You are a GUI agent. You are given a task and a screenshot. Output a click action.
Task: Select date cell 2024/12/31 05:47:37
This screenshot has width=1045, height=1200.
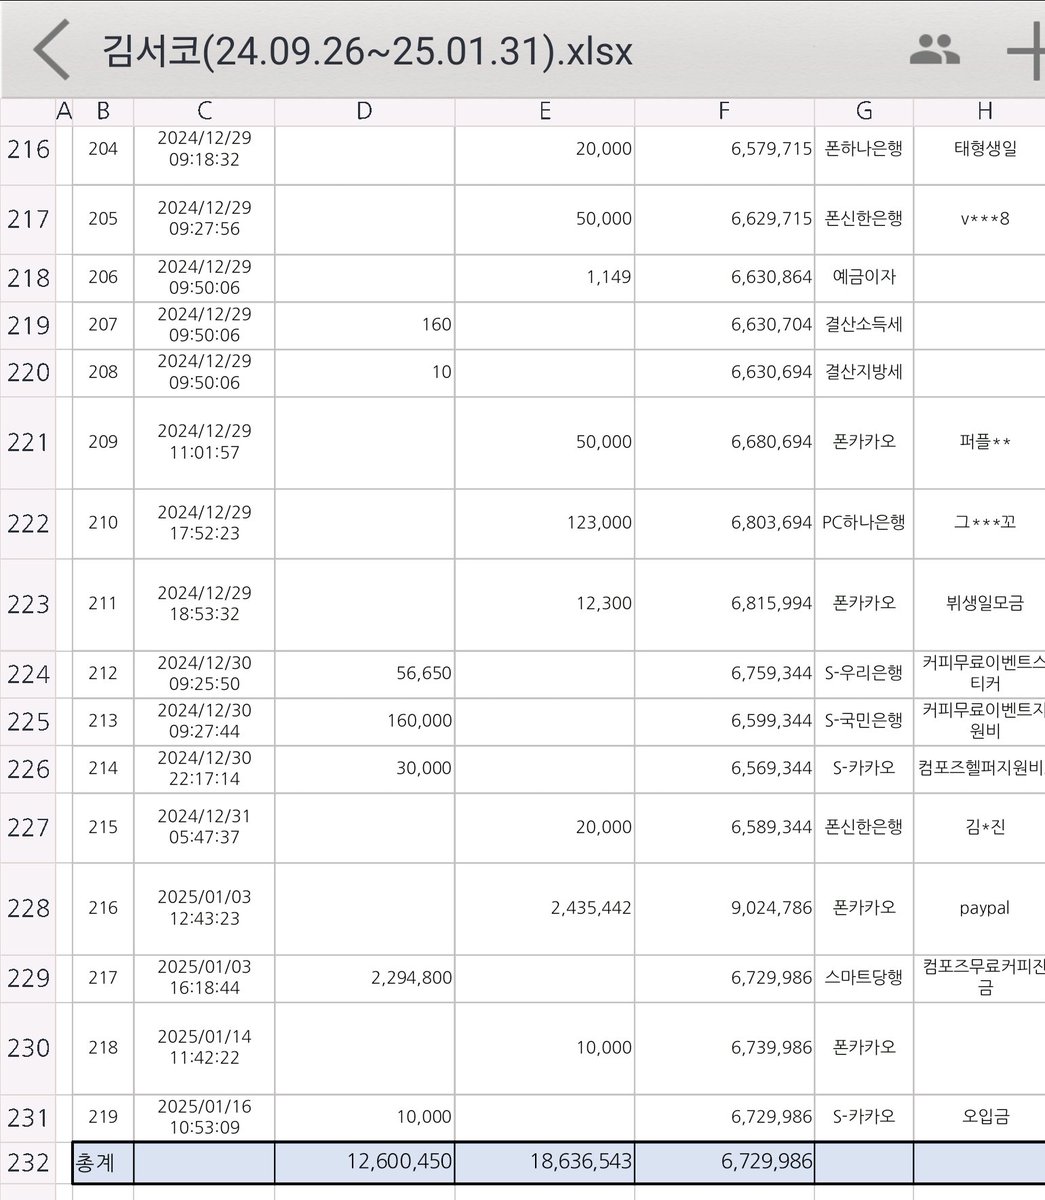pyautogui.click(x=204, y=827)
